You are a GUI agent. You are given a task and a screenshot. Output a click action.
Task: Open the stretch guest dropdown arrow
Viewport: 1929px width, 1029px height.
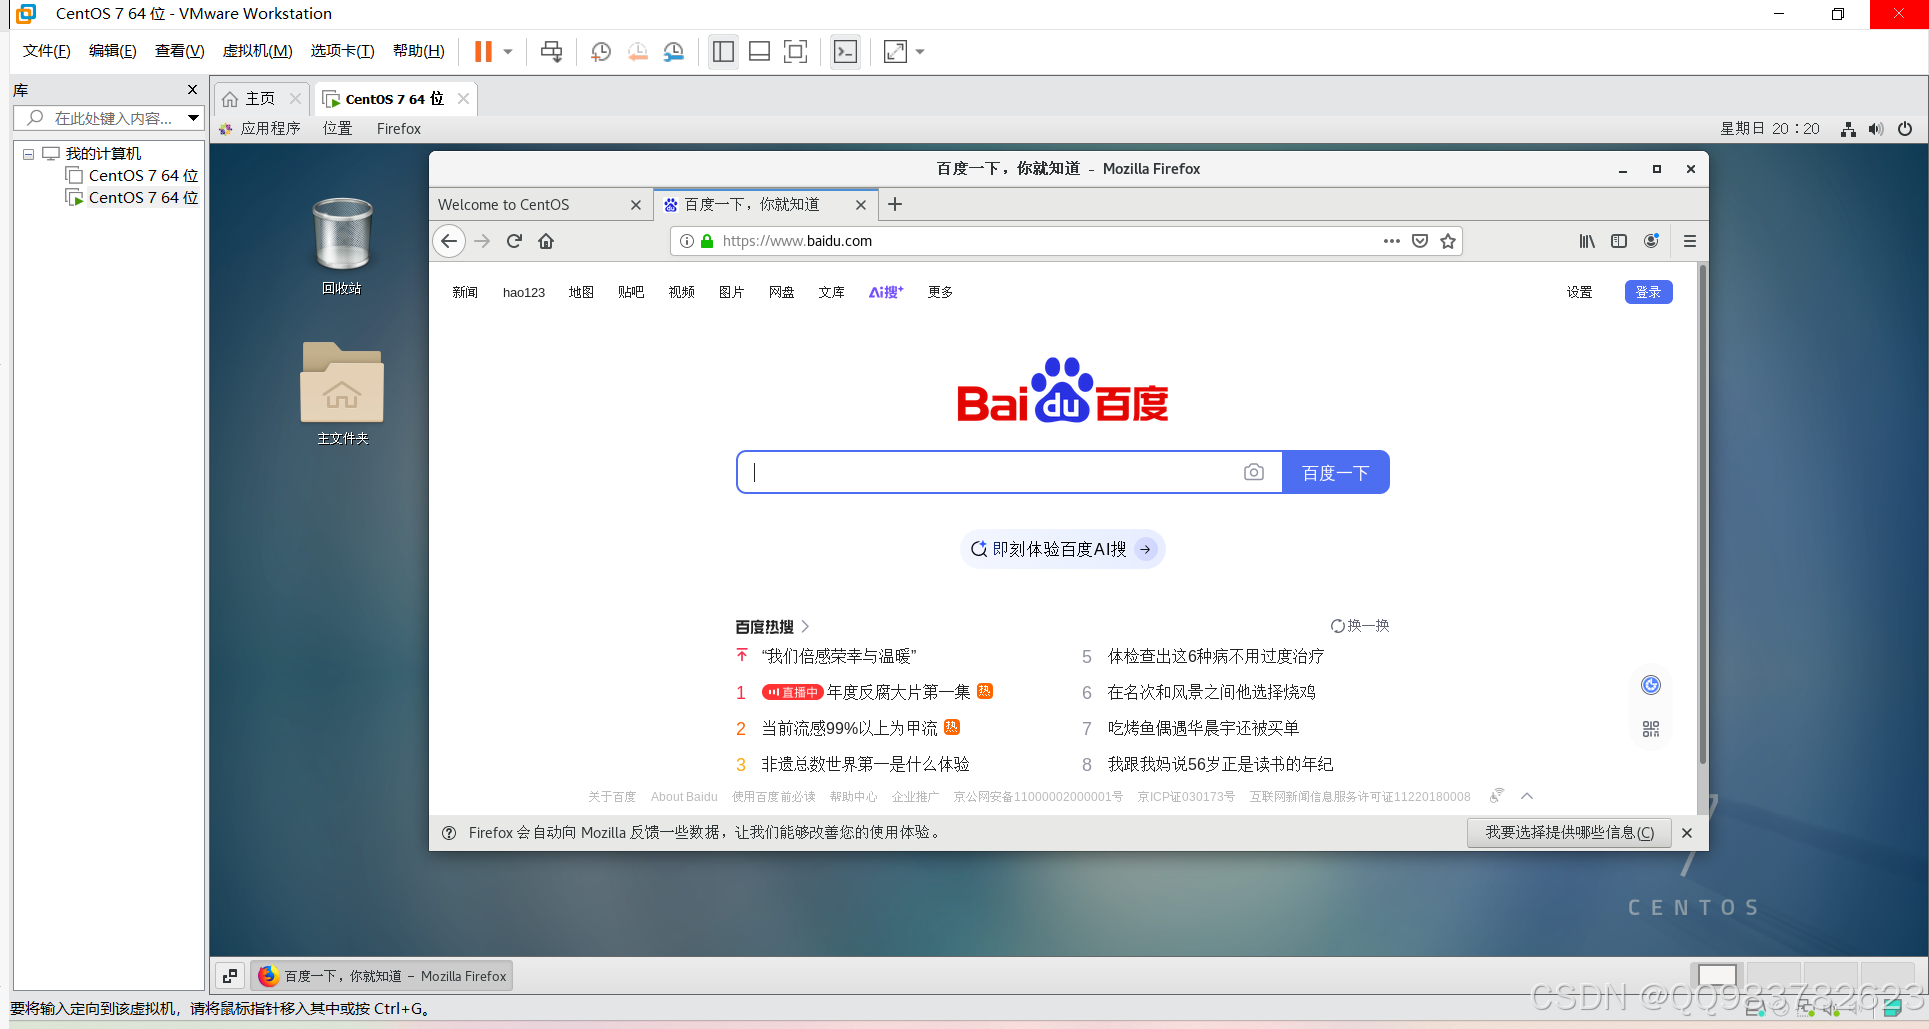click(x=920, y=52)
